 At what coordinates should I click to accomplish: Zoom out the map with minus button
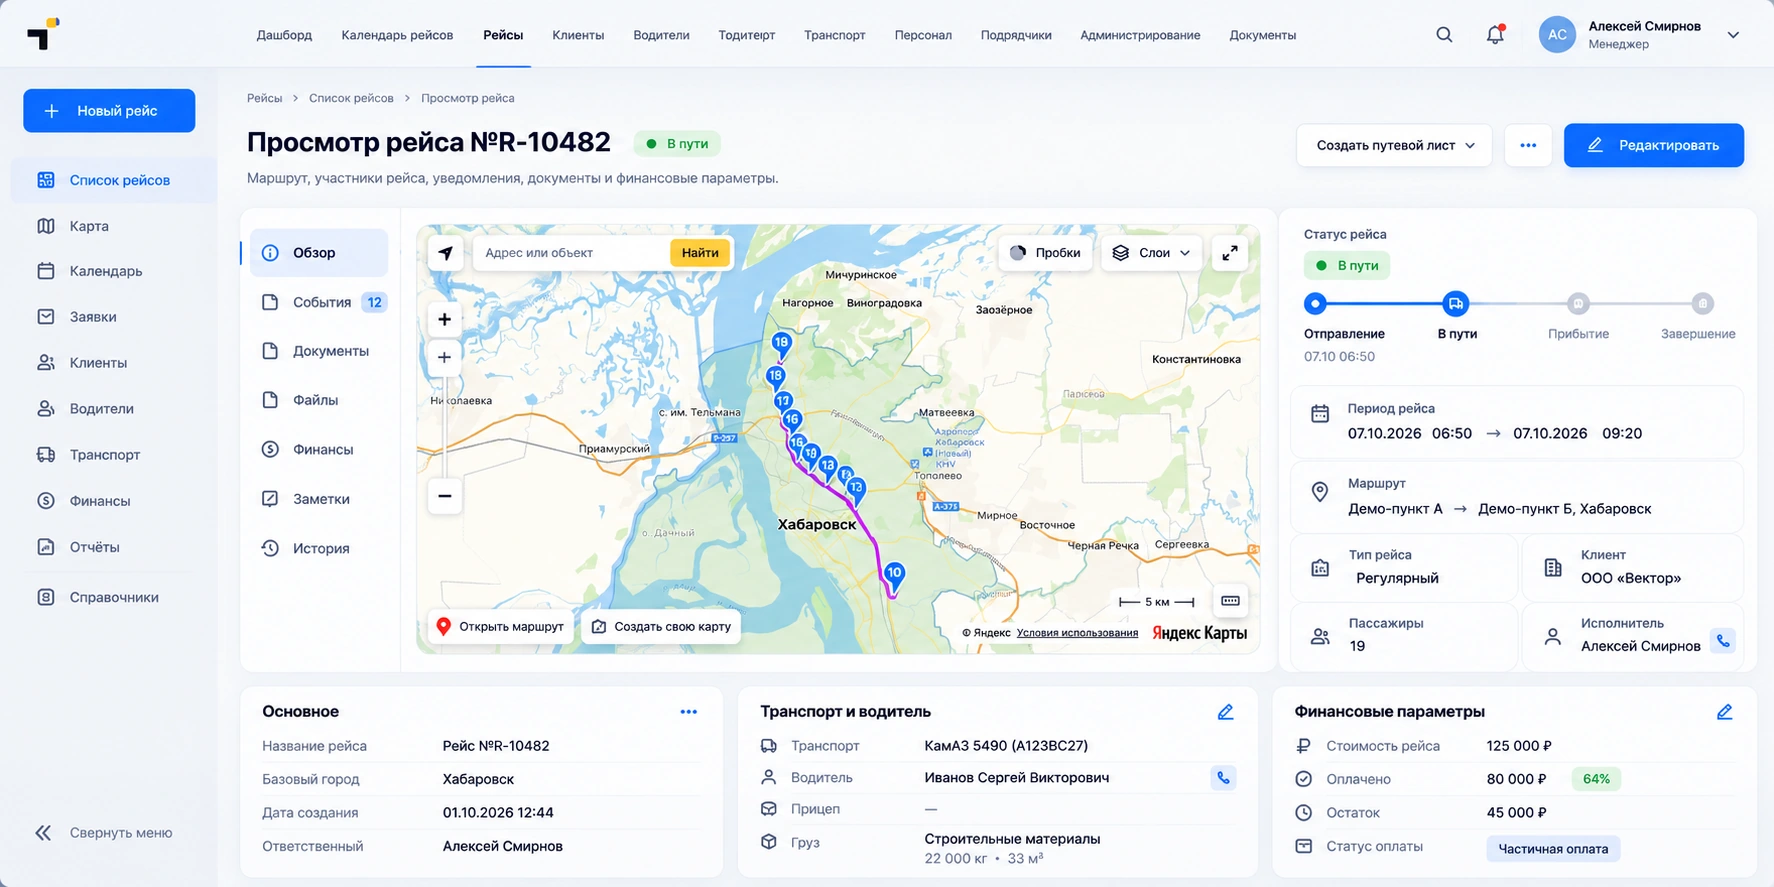[x=445, y=496]
